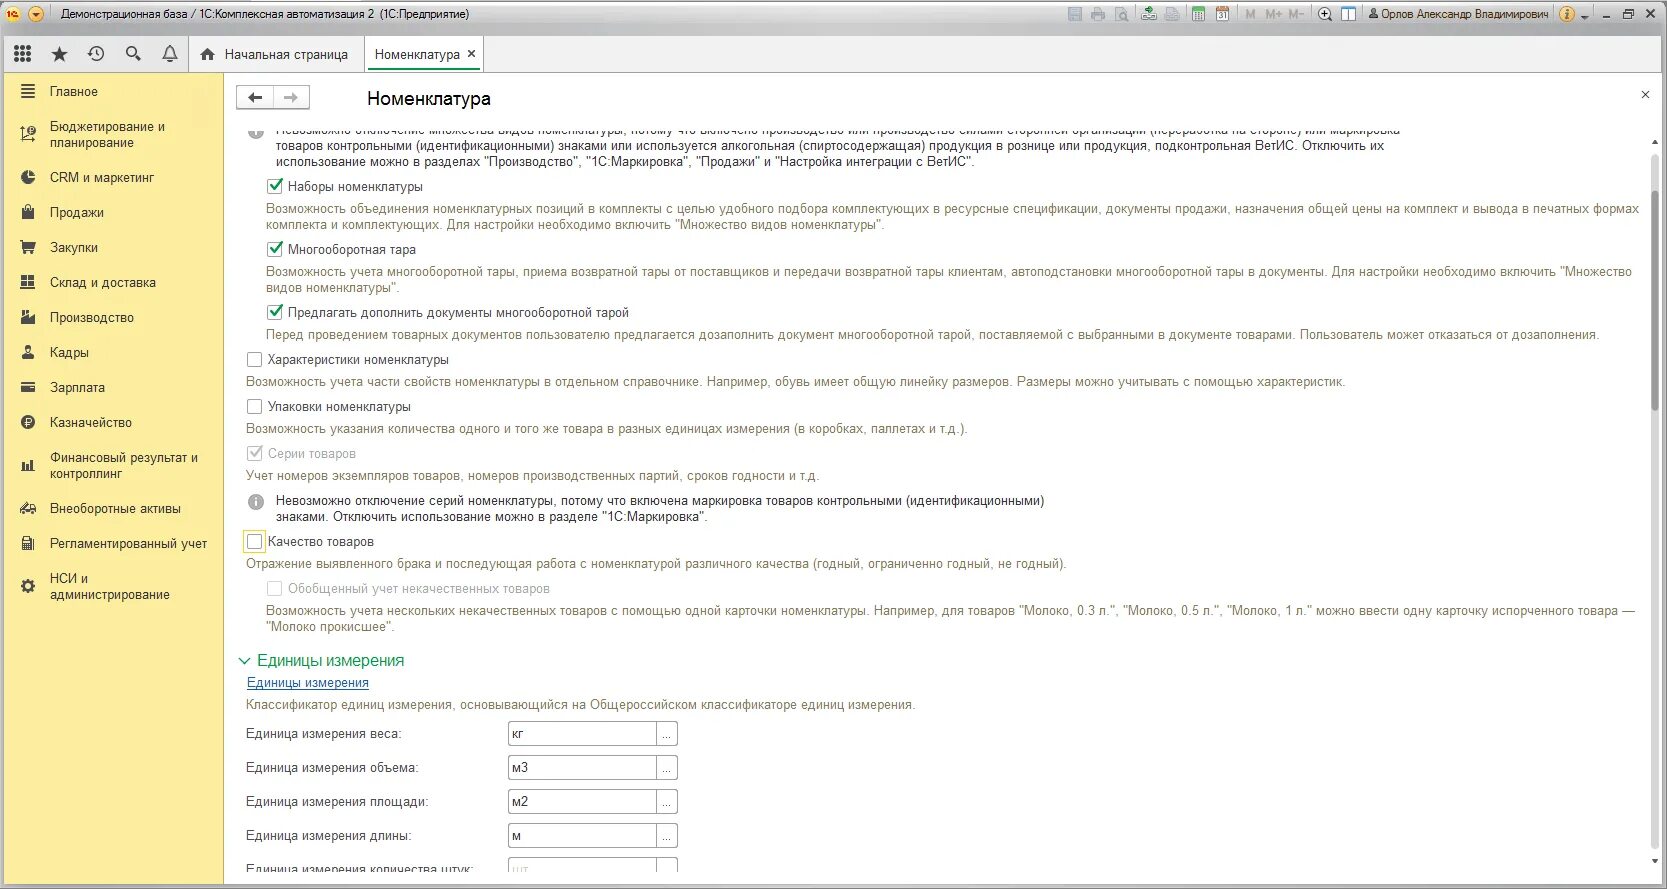Image resolution: width=1667 pixels, height=889 pixels.
Task: Close the Номенклатура form with X
Action: click(x=1645, y=94)
